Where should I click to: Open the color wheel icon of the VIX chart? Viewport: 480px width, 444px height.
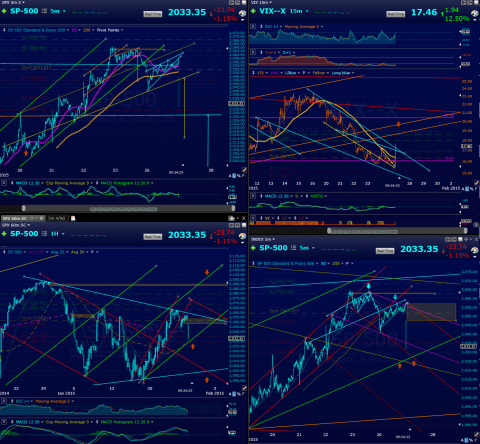pos(474,13)
